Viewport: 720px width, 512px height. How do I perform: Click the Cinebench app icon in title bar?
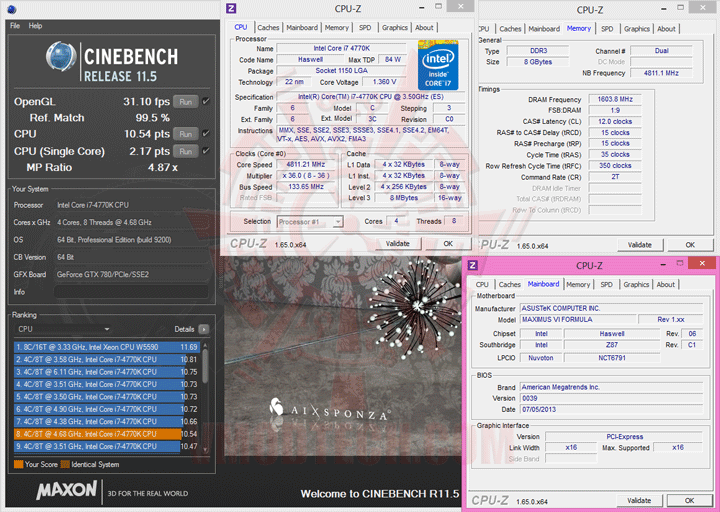(x=12, y=9)
